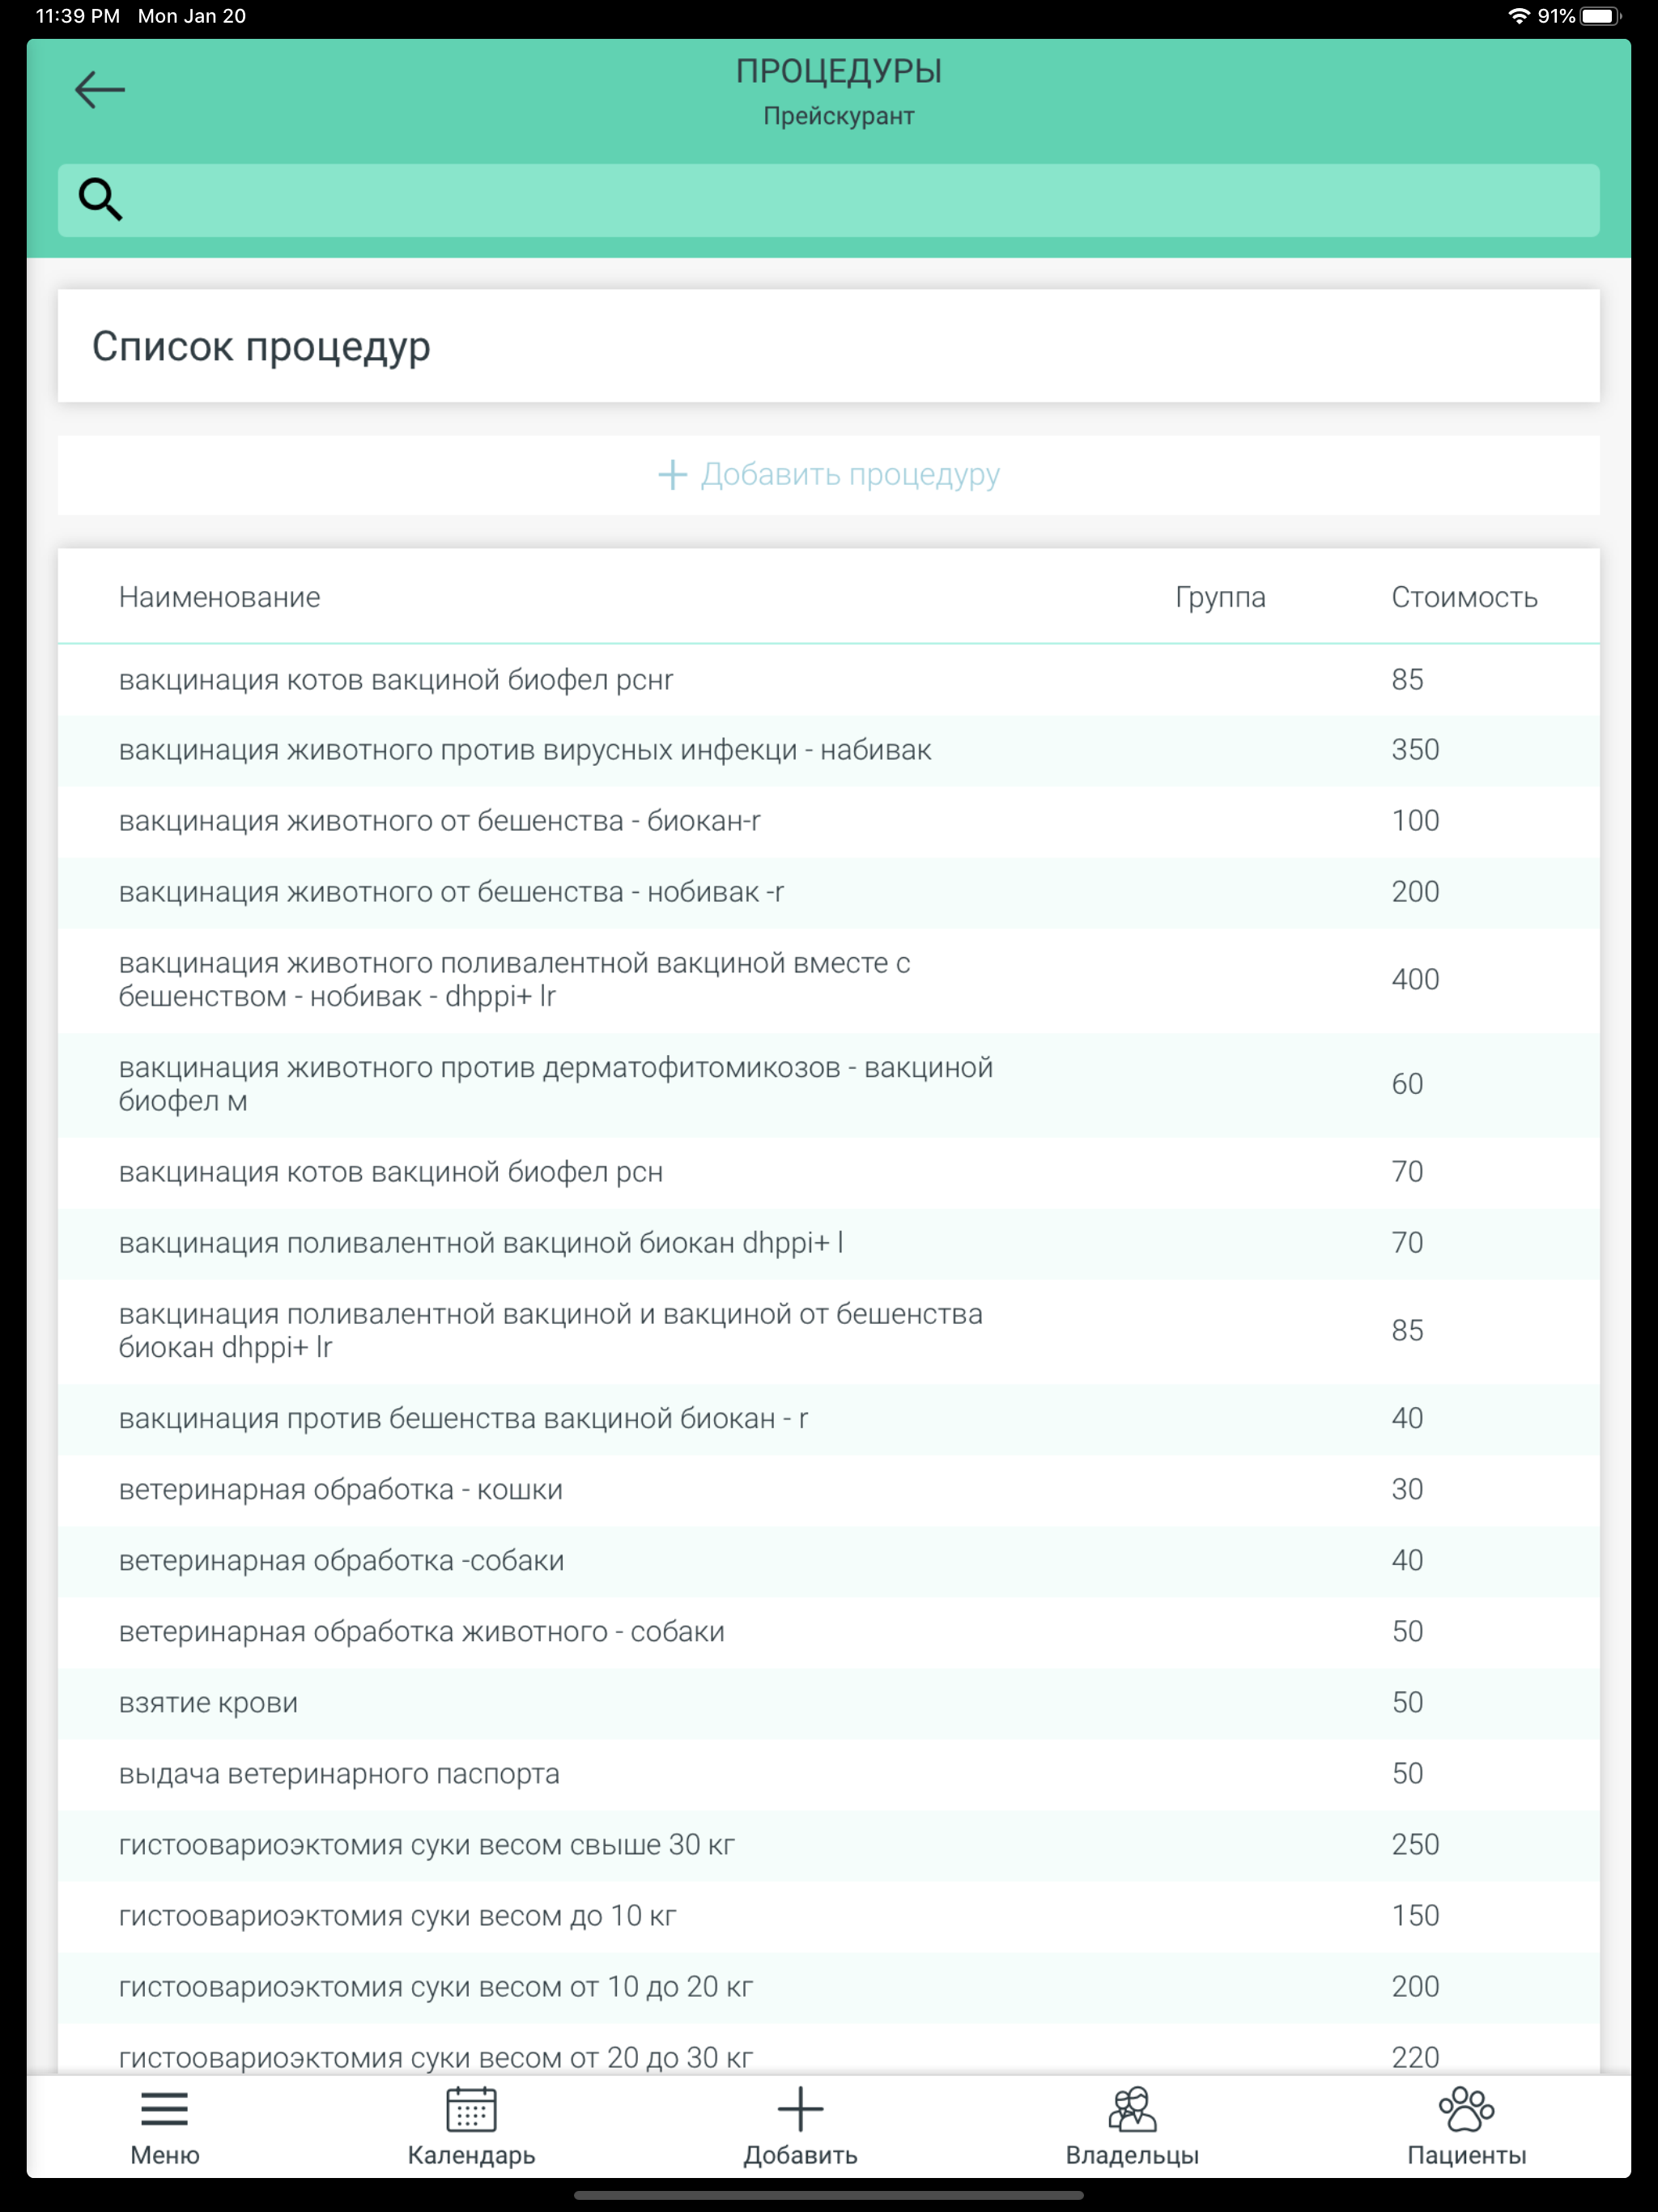Click Добавить процедуру button

pos(829,475)
